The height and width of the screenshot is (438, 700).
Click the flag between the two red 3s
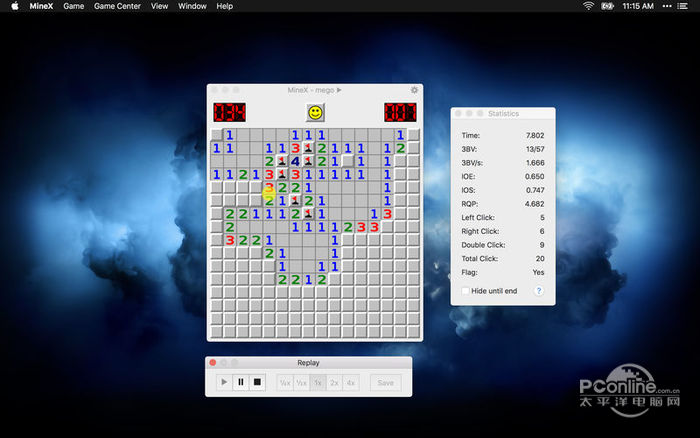click(x=282, y=174)
